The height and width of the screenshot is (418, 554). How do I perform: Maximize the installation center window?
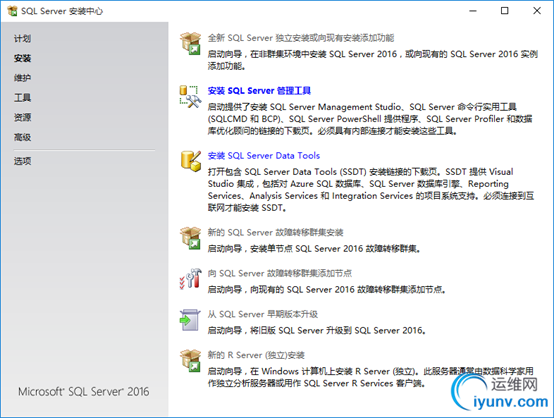(x=505, y=11)
